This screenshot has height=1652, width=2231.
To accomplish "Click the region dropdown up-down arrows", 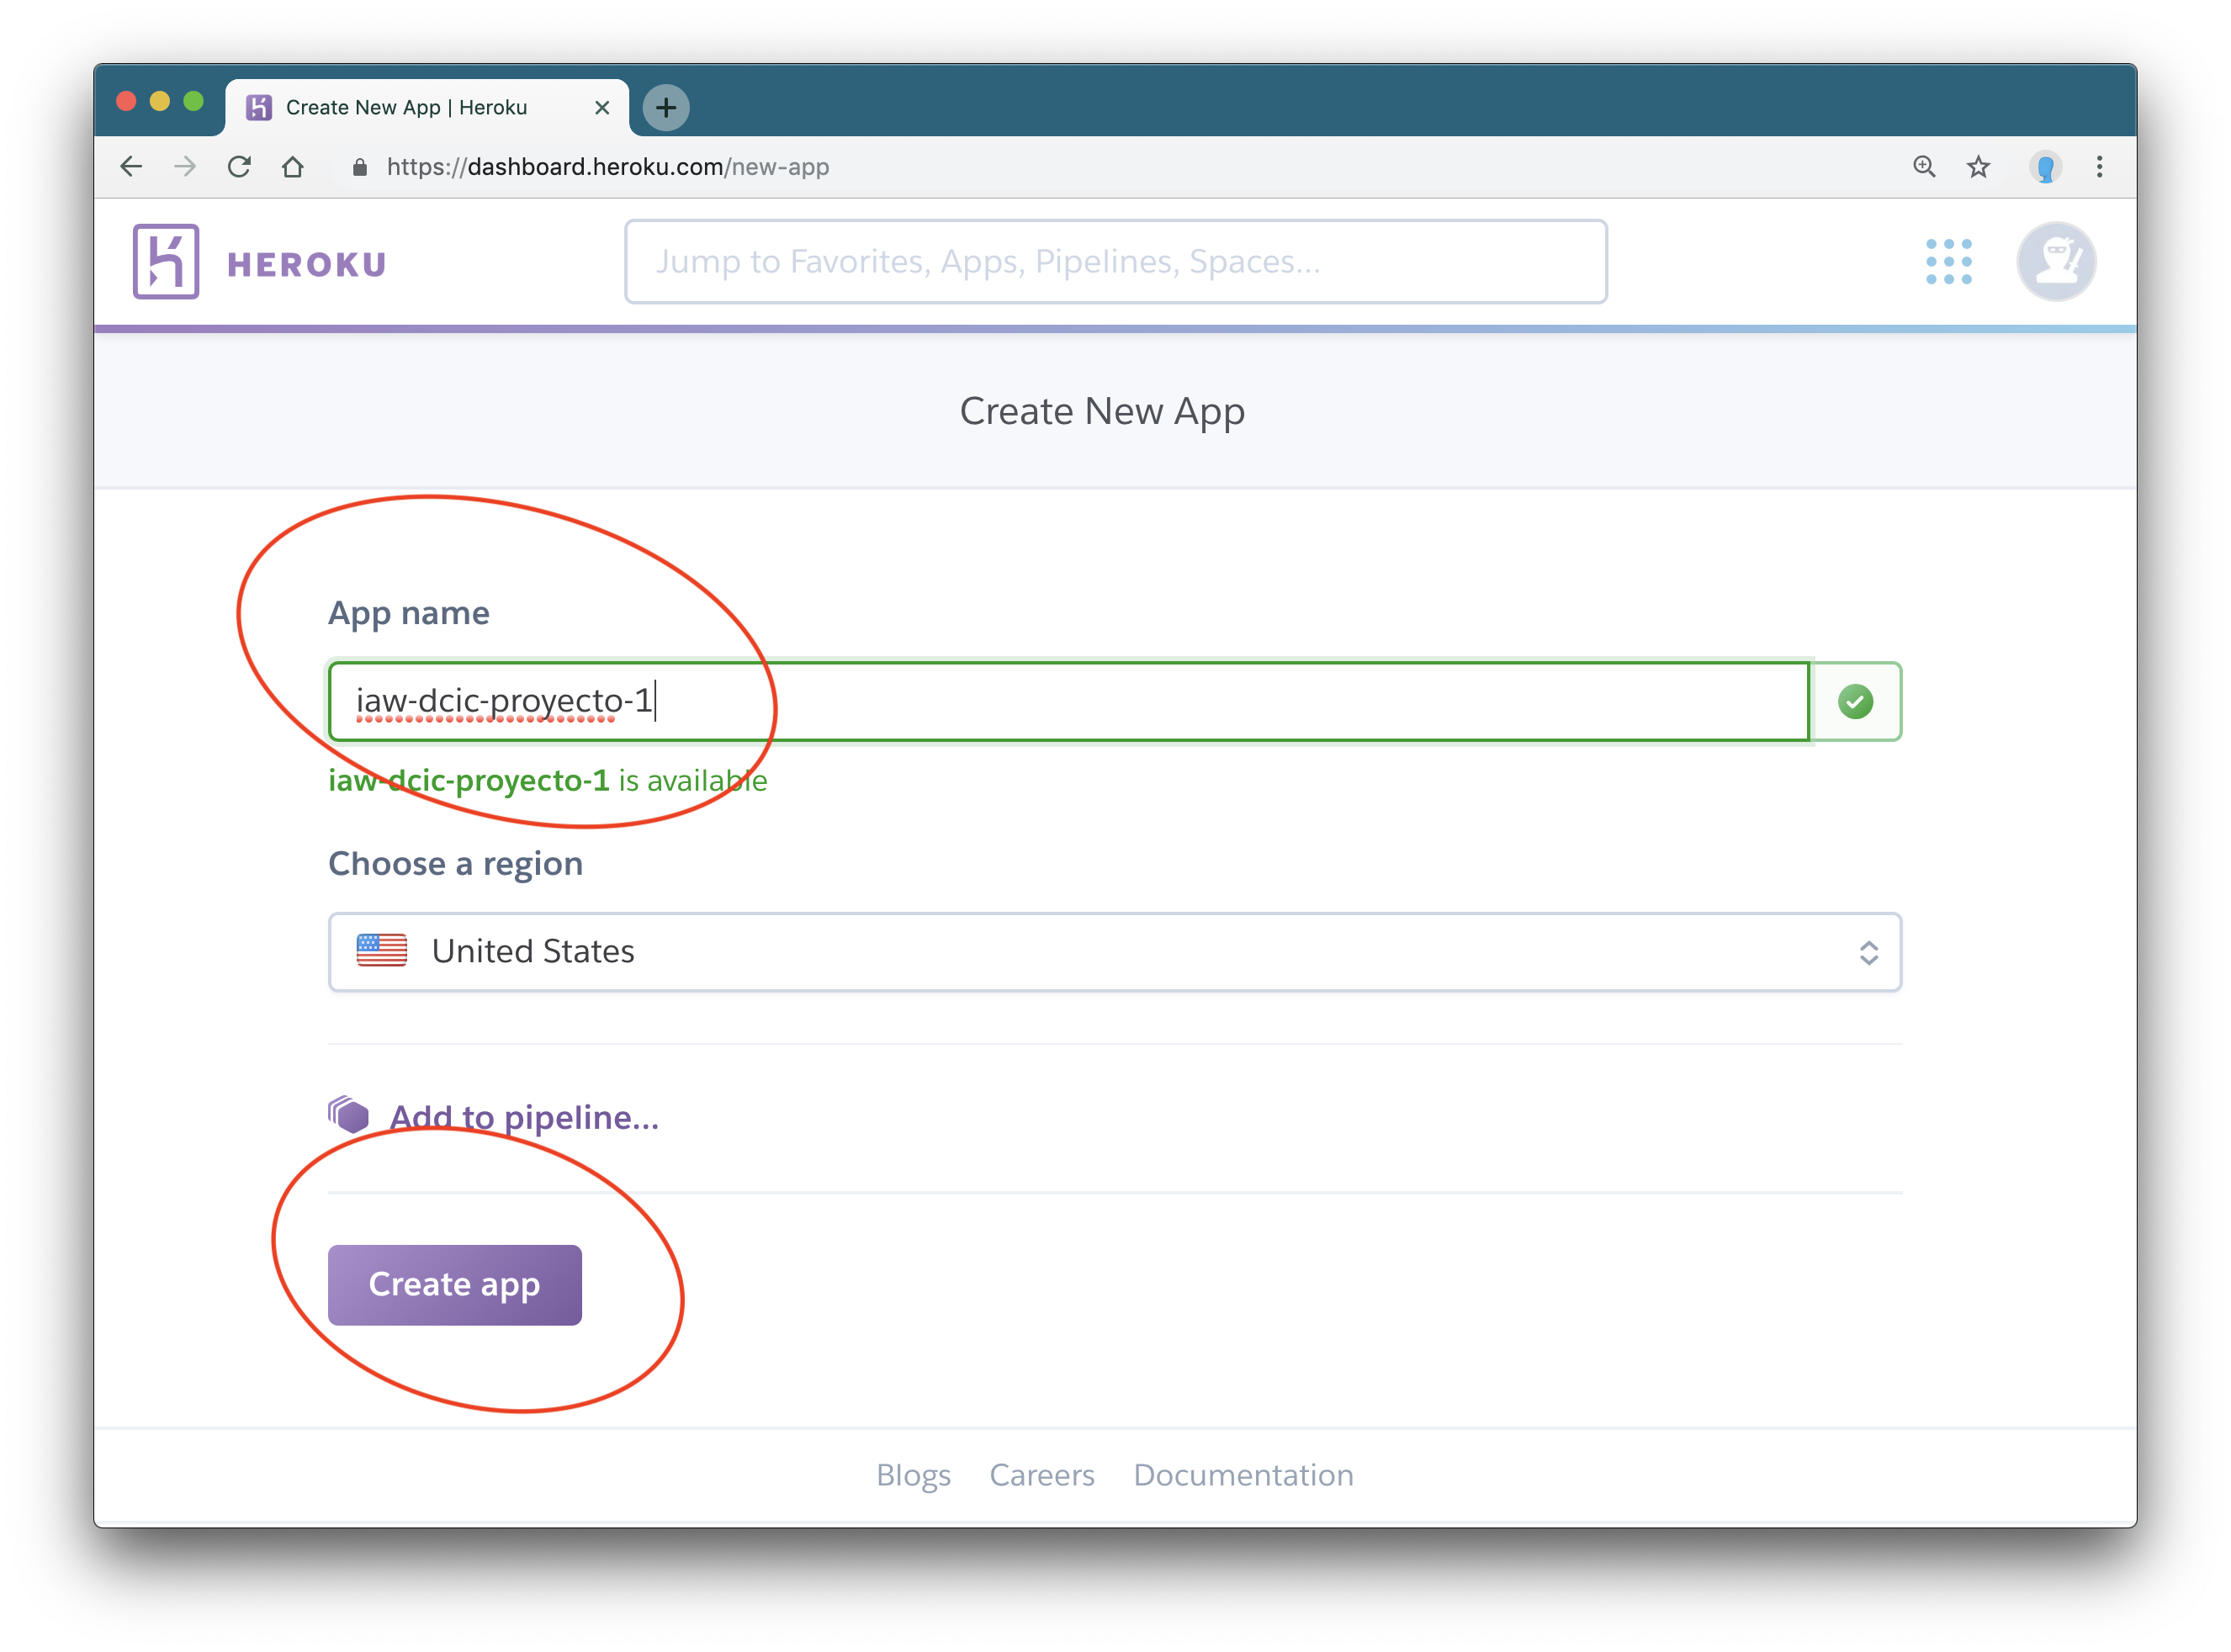I will click(1868, 952).
